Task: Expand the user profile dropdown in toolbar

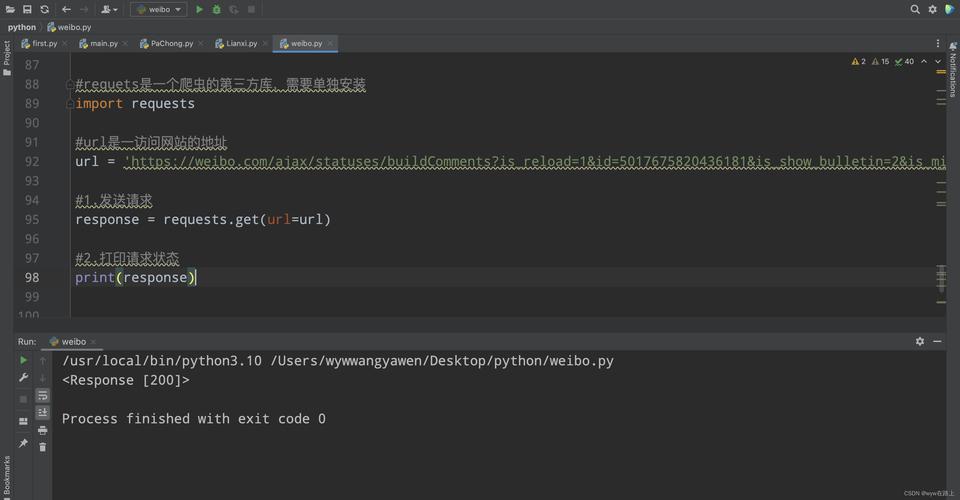Action: click(110, 9)
